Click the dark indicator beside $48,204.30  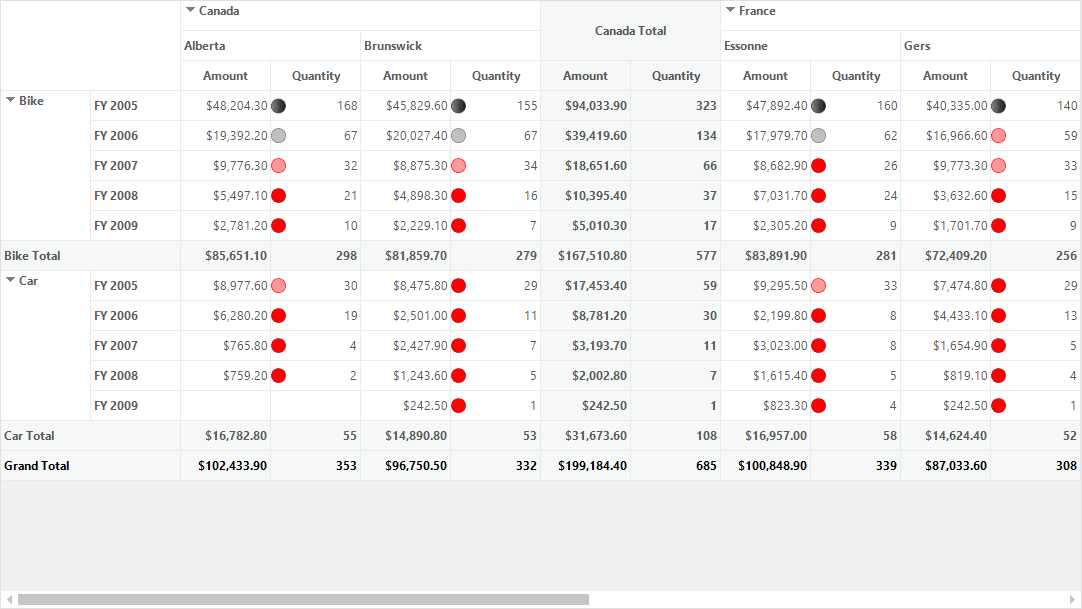(279, 106)
